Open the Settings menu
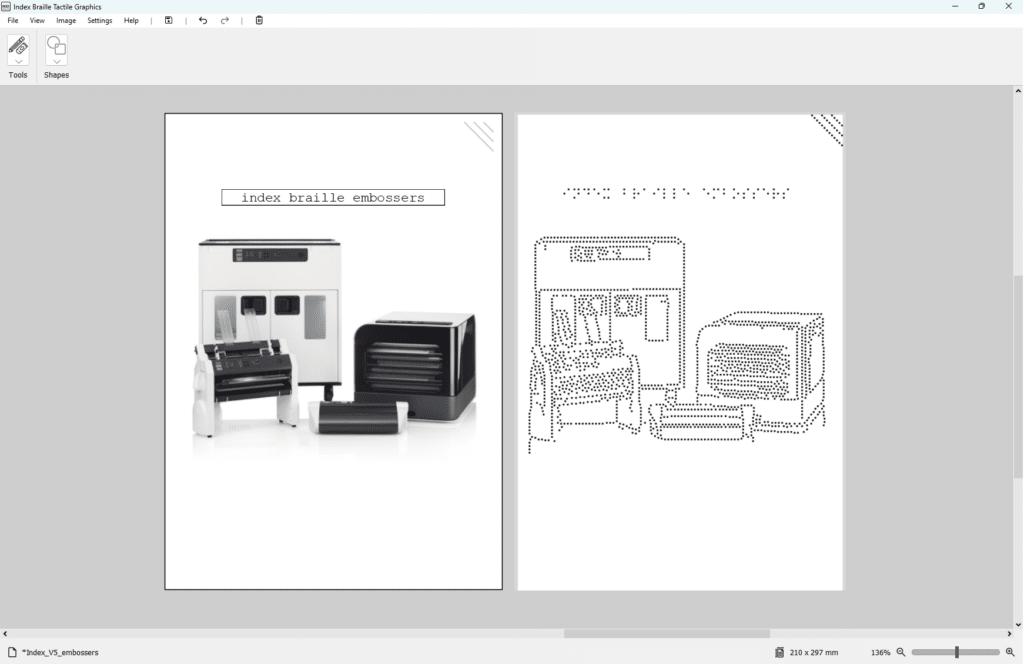The width and height of the screenshot is (1024, 664). click(x=100, y=20)
